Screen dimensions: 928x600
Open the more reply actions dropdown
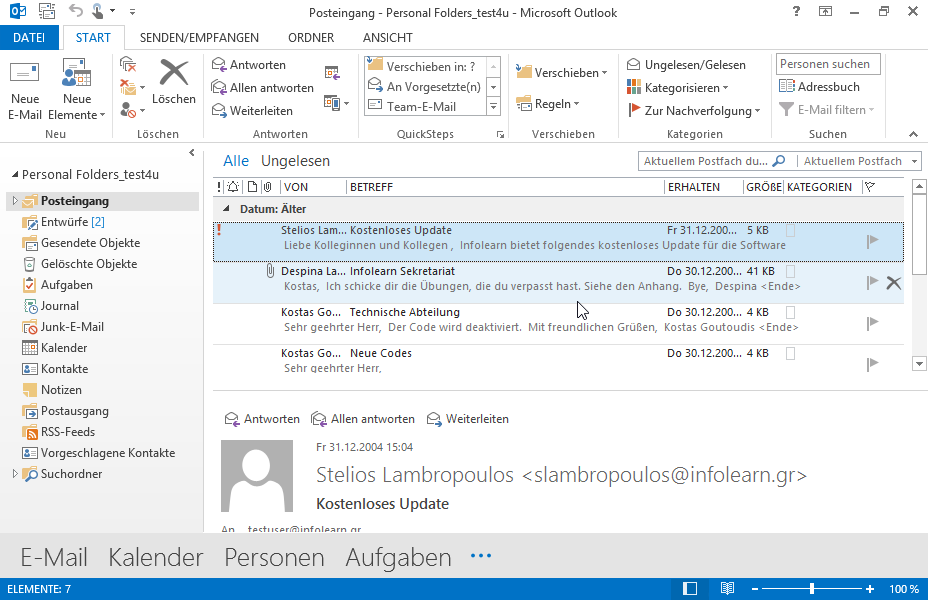(x=336, y=103)
